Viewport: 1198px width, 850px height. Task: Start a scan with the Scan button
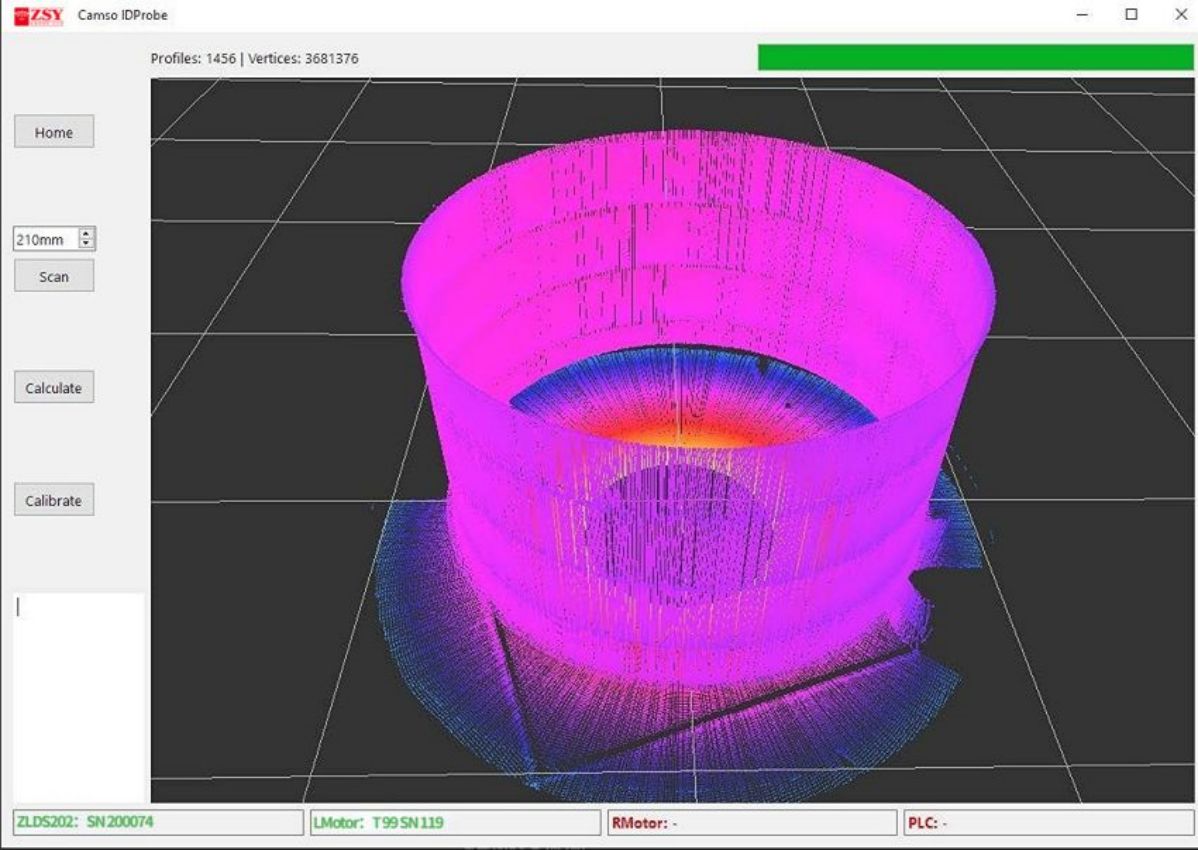pos(54,276)
